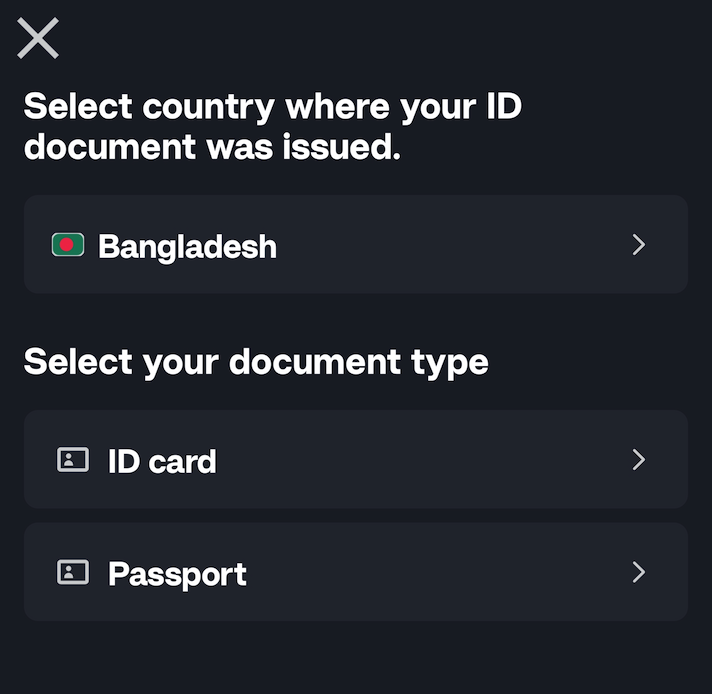This screenshot has height=694, width=712.
Task: Click the ID card document icon
Action: coord(73,460)
